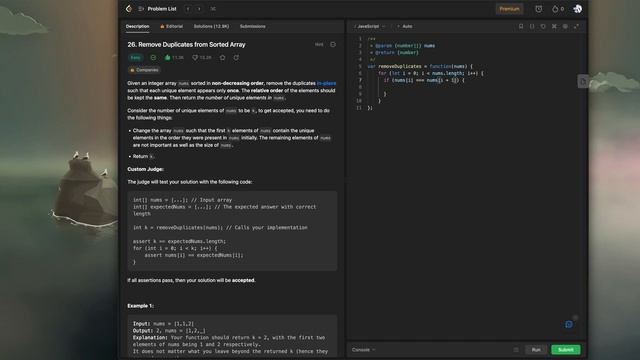Reset code to default icon

(x=543, y=26)
